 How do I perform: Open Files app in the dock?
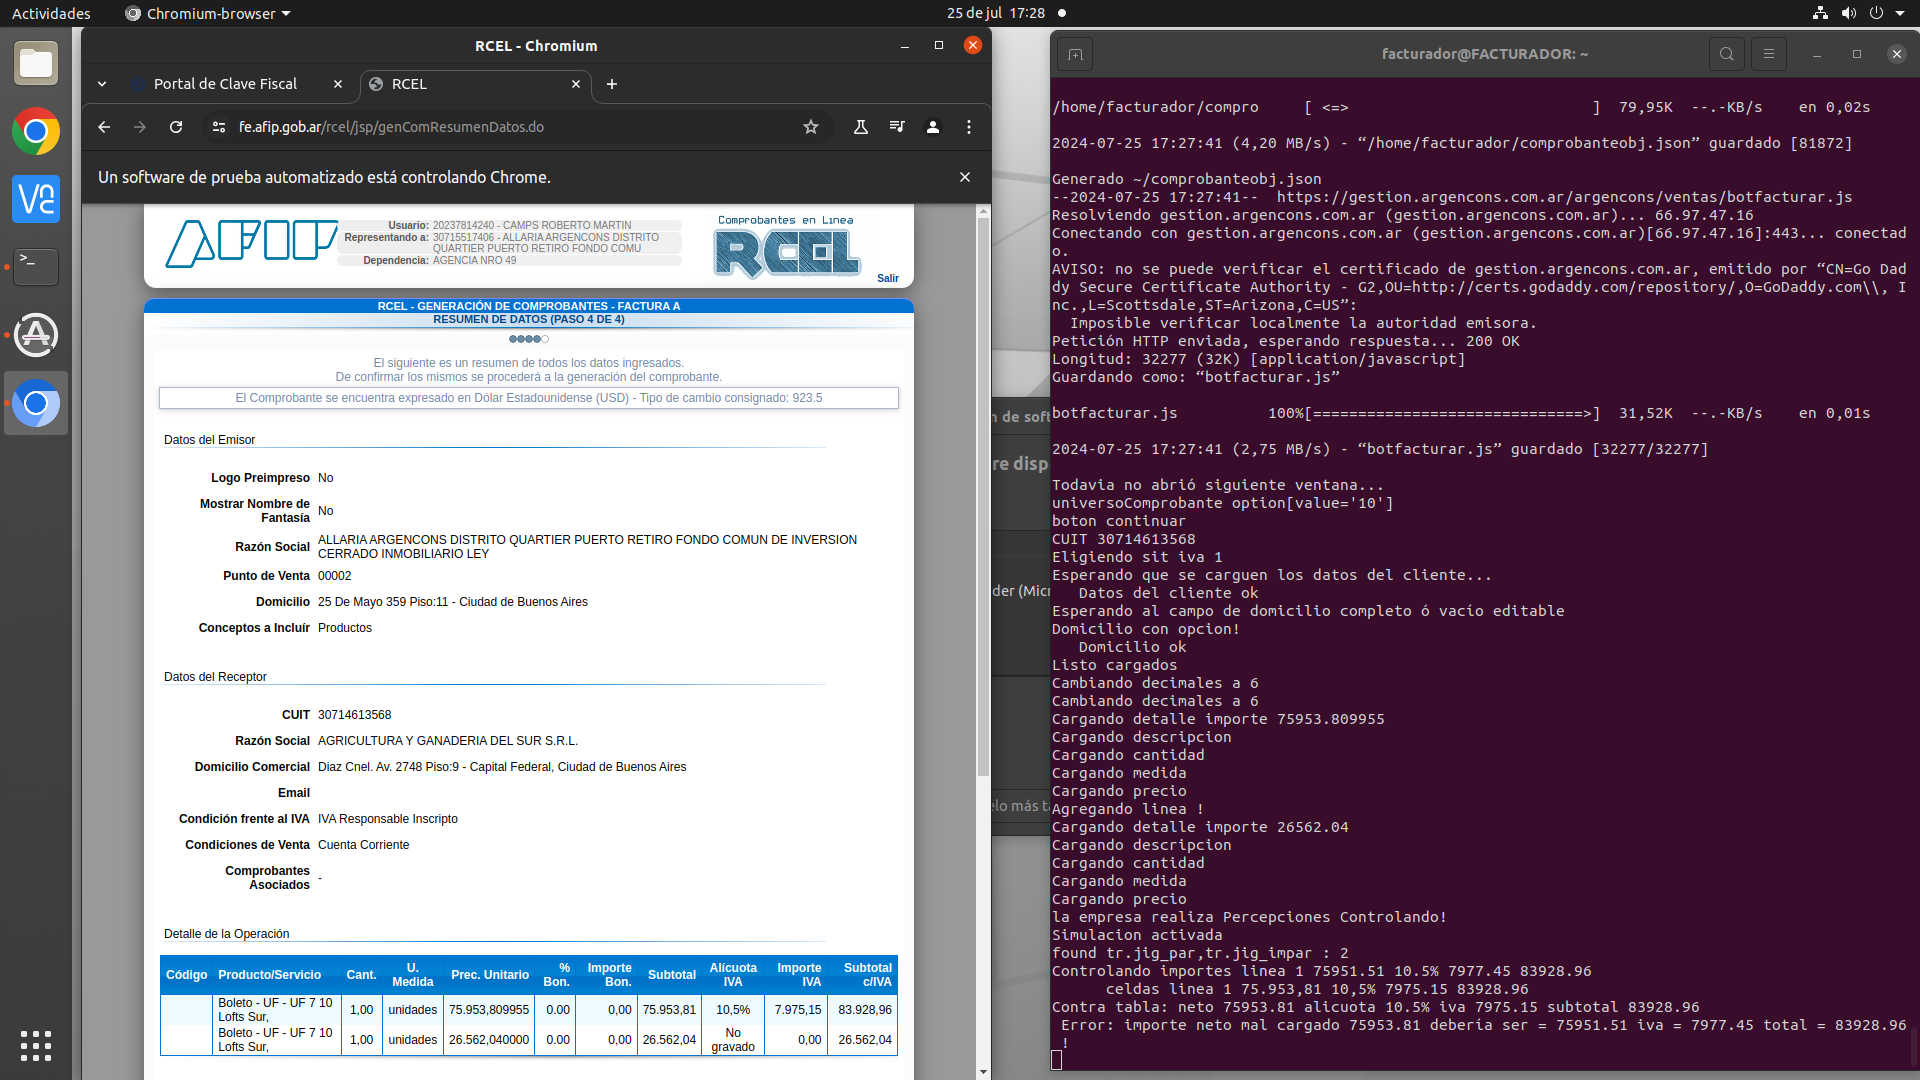tap(36, 64)
